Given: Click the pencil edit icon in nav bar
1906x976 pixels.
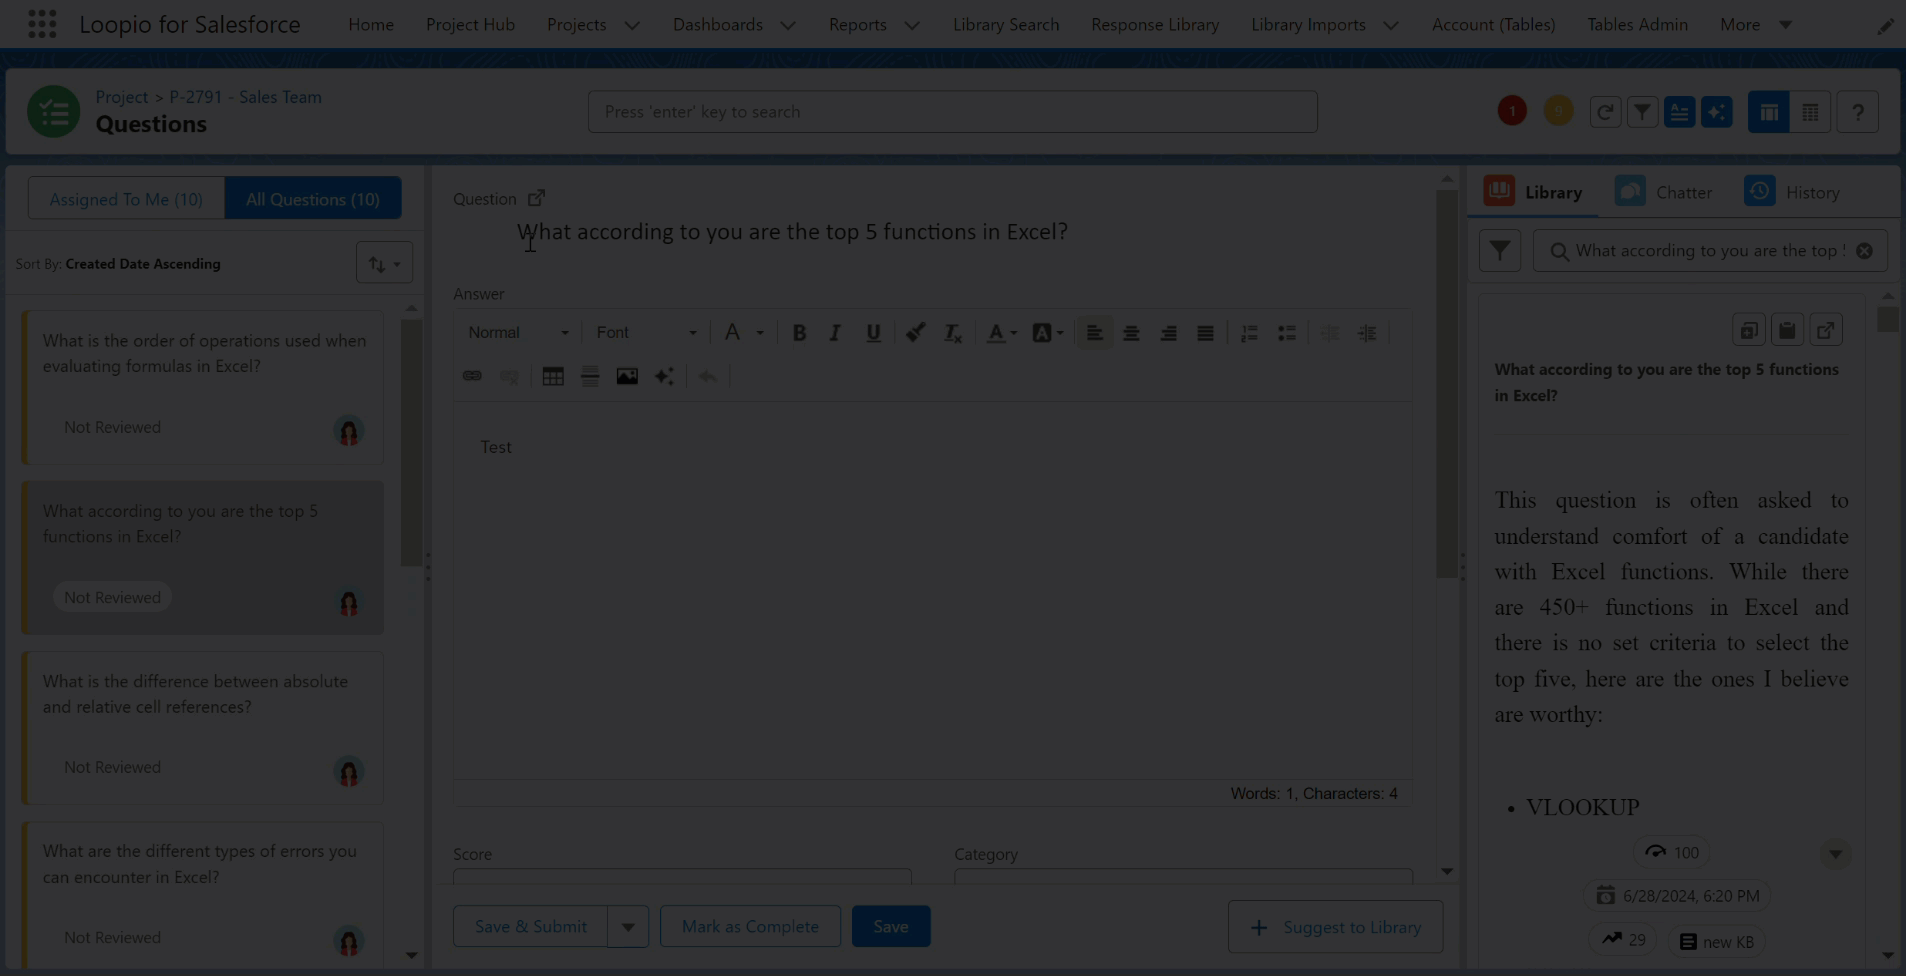Looking at the screenshot, I should (1885, 26).
